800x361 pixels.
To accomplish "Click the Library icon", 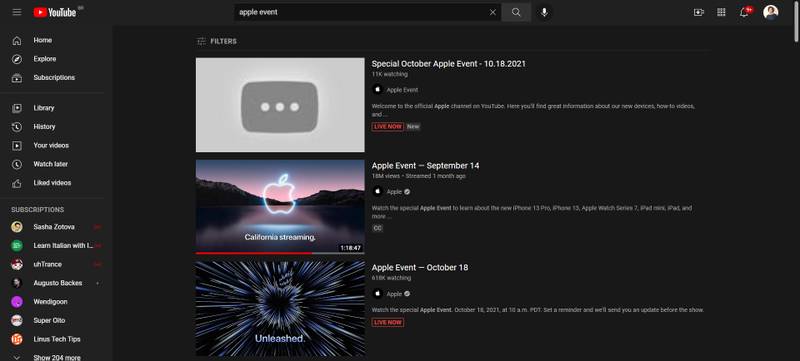I will 17,108.
